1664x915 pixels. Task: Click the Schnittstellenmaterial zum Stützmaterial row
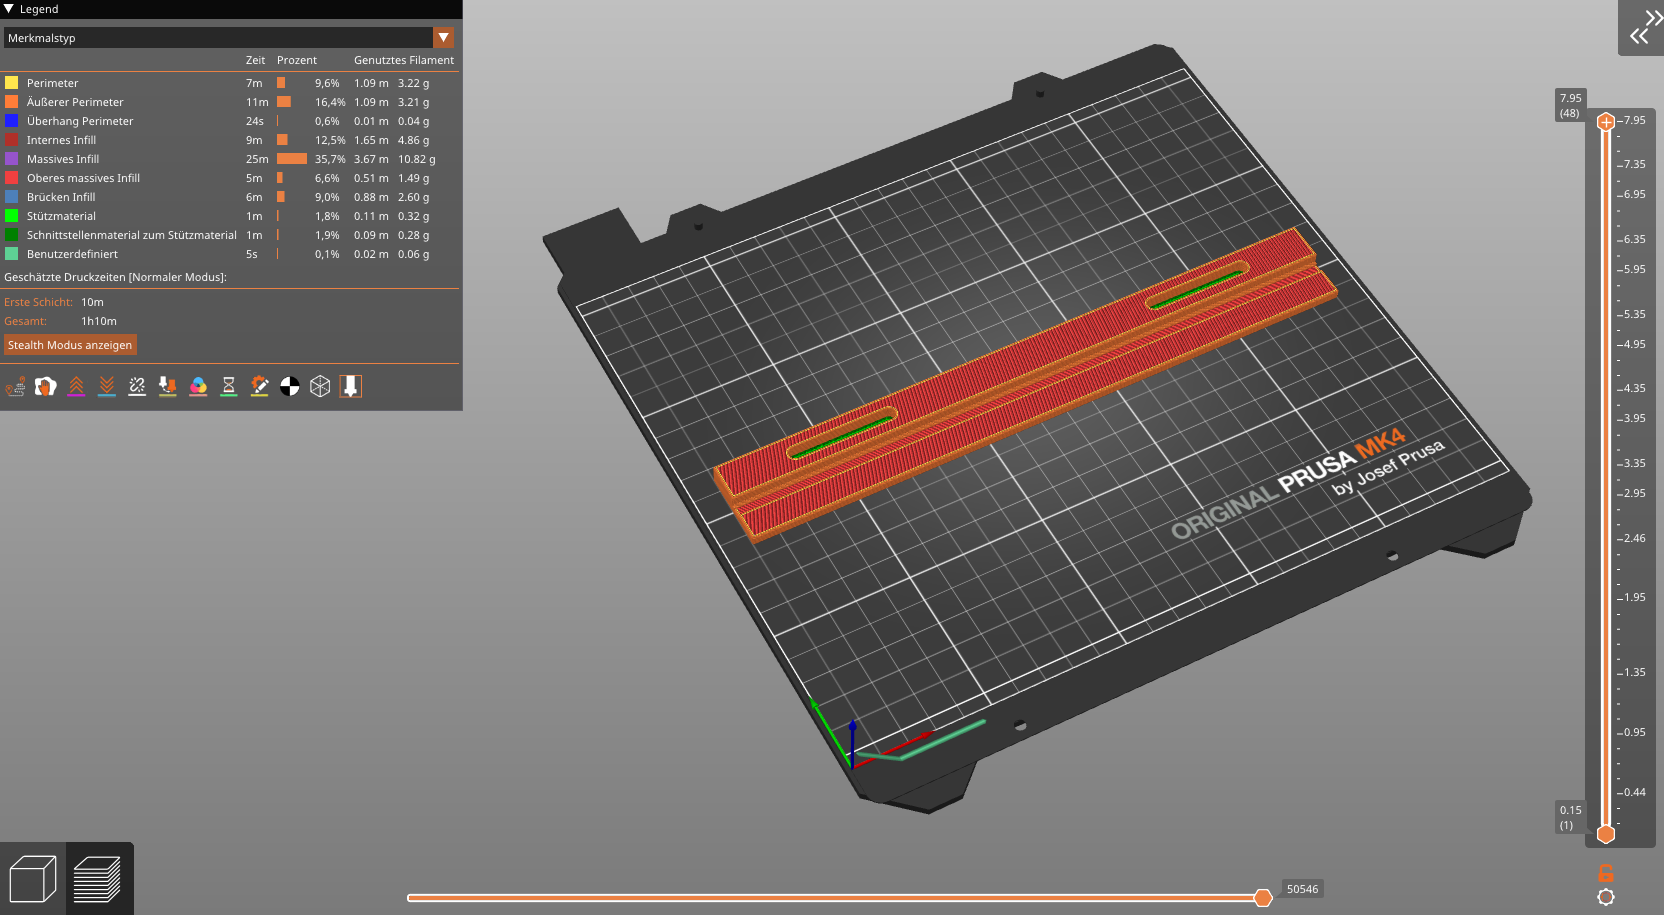point(231,235)
